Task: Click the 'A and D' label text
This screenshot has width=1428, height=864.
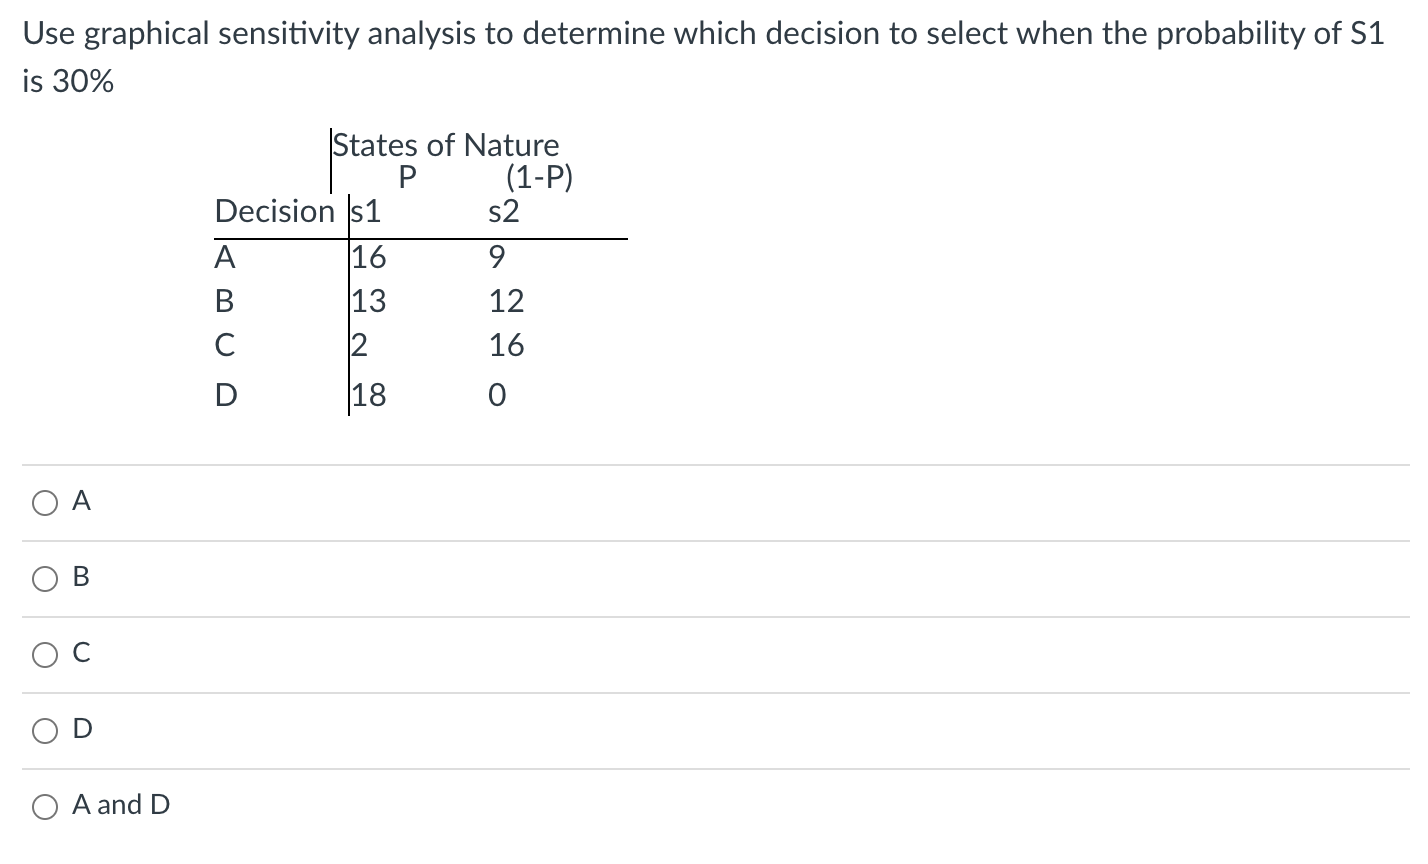Action: (x=119, y=804)
